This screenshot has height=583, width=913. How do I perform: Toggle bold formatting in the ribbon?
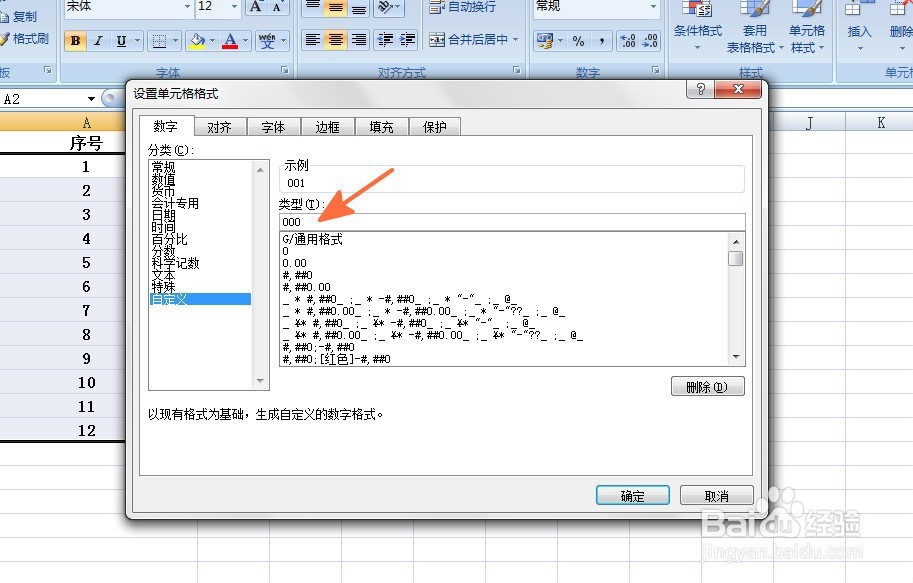click(75, 41)
